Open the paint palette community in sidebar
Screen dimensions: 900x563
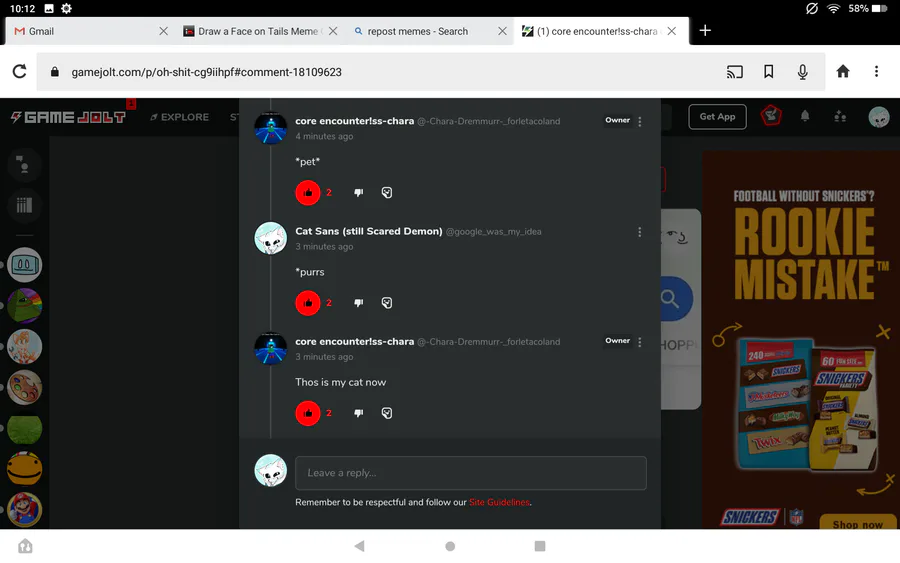tap(25, 387)
